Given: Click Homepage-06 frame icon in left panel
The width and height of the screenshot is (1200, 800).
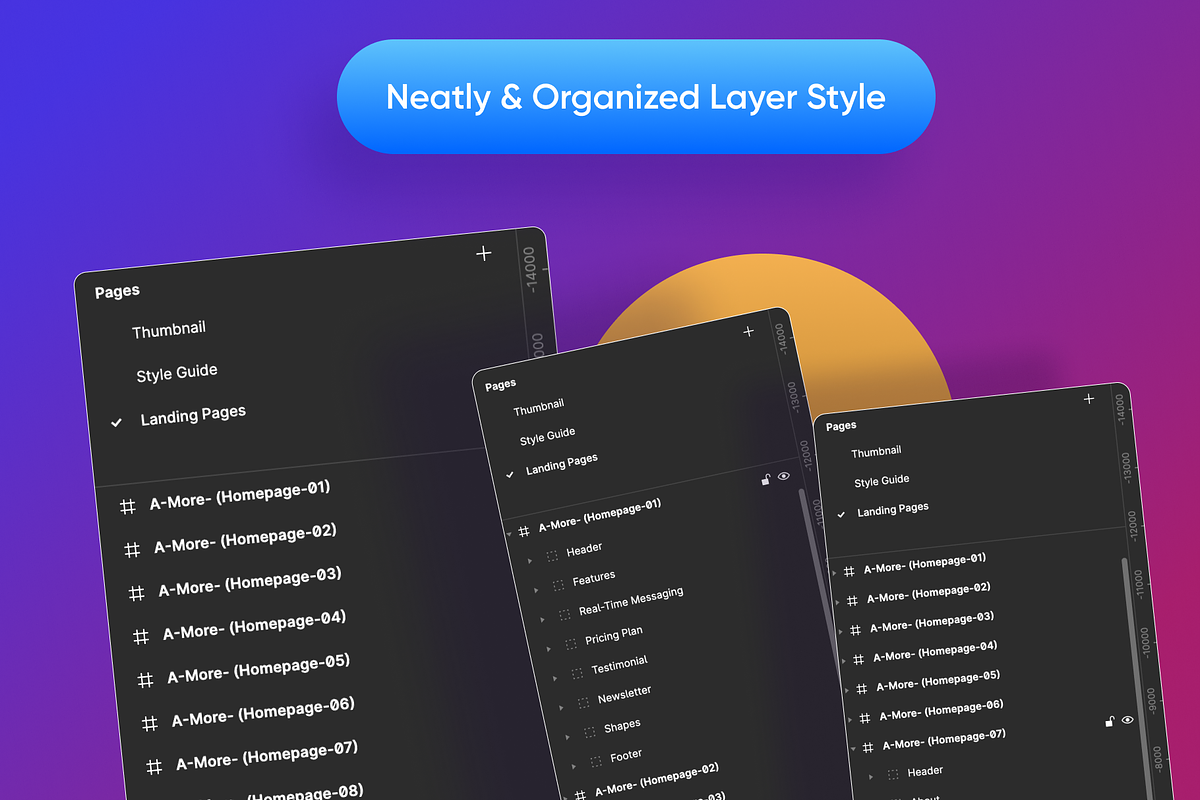Looking at the screenshot, I should (x=150, y=723).
